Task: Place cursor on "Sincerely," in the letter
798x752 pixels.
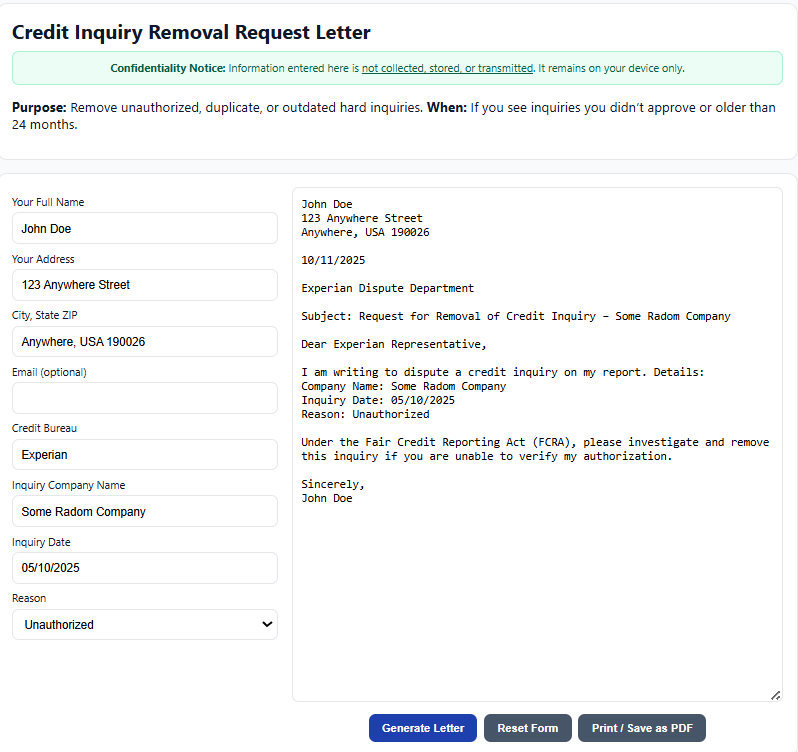Action: [x=333, y=484]
